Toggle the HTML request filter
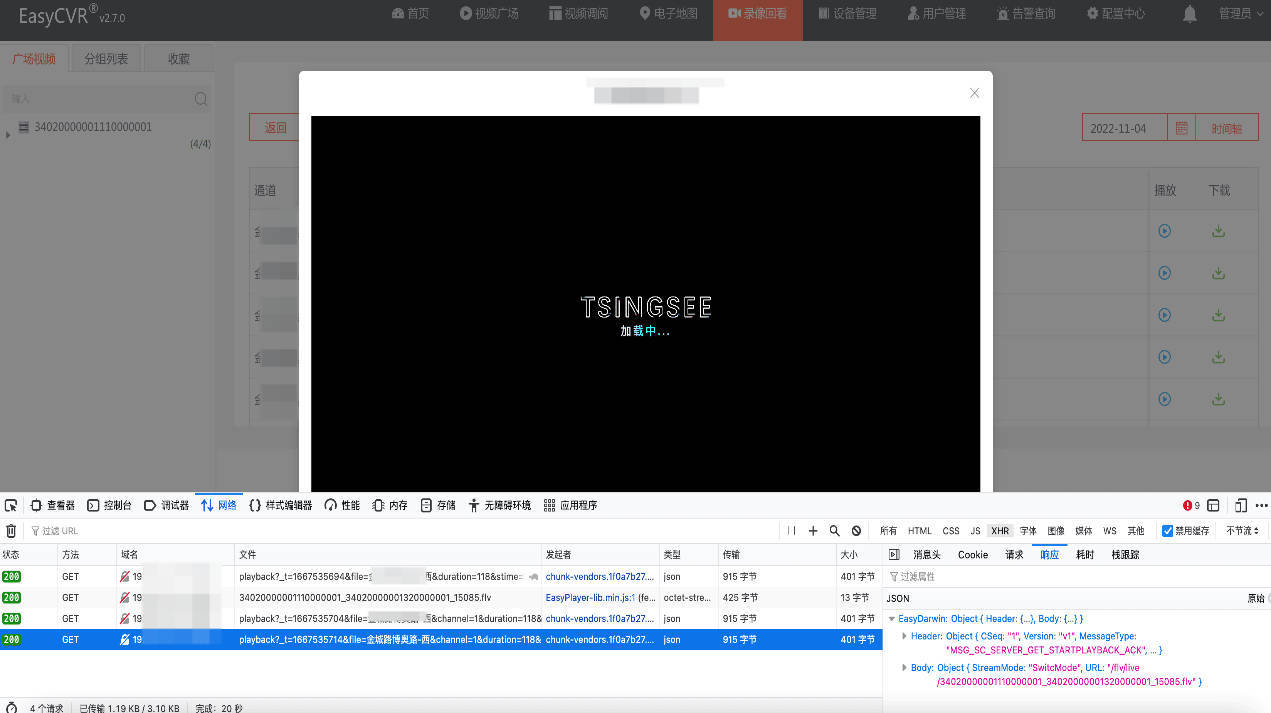This screenshot has width=1271, height=713. tap(920, 531)
